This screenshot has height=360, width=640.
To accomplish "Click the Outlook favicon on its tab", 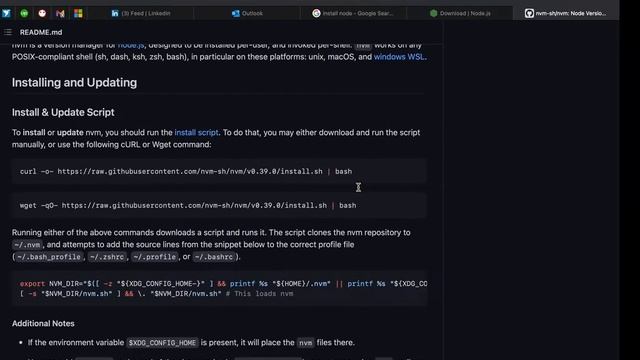I will (236, 13).
